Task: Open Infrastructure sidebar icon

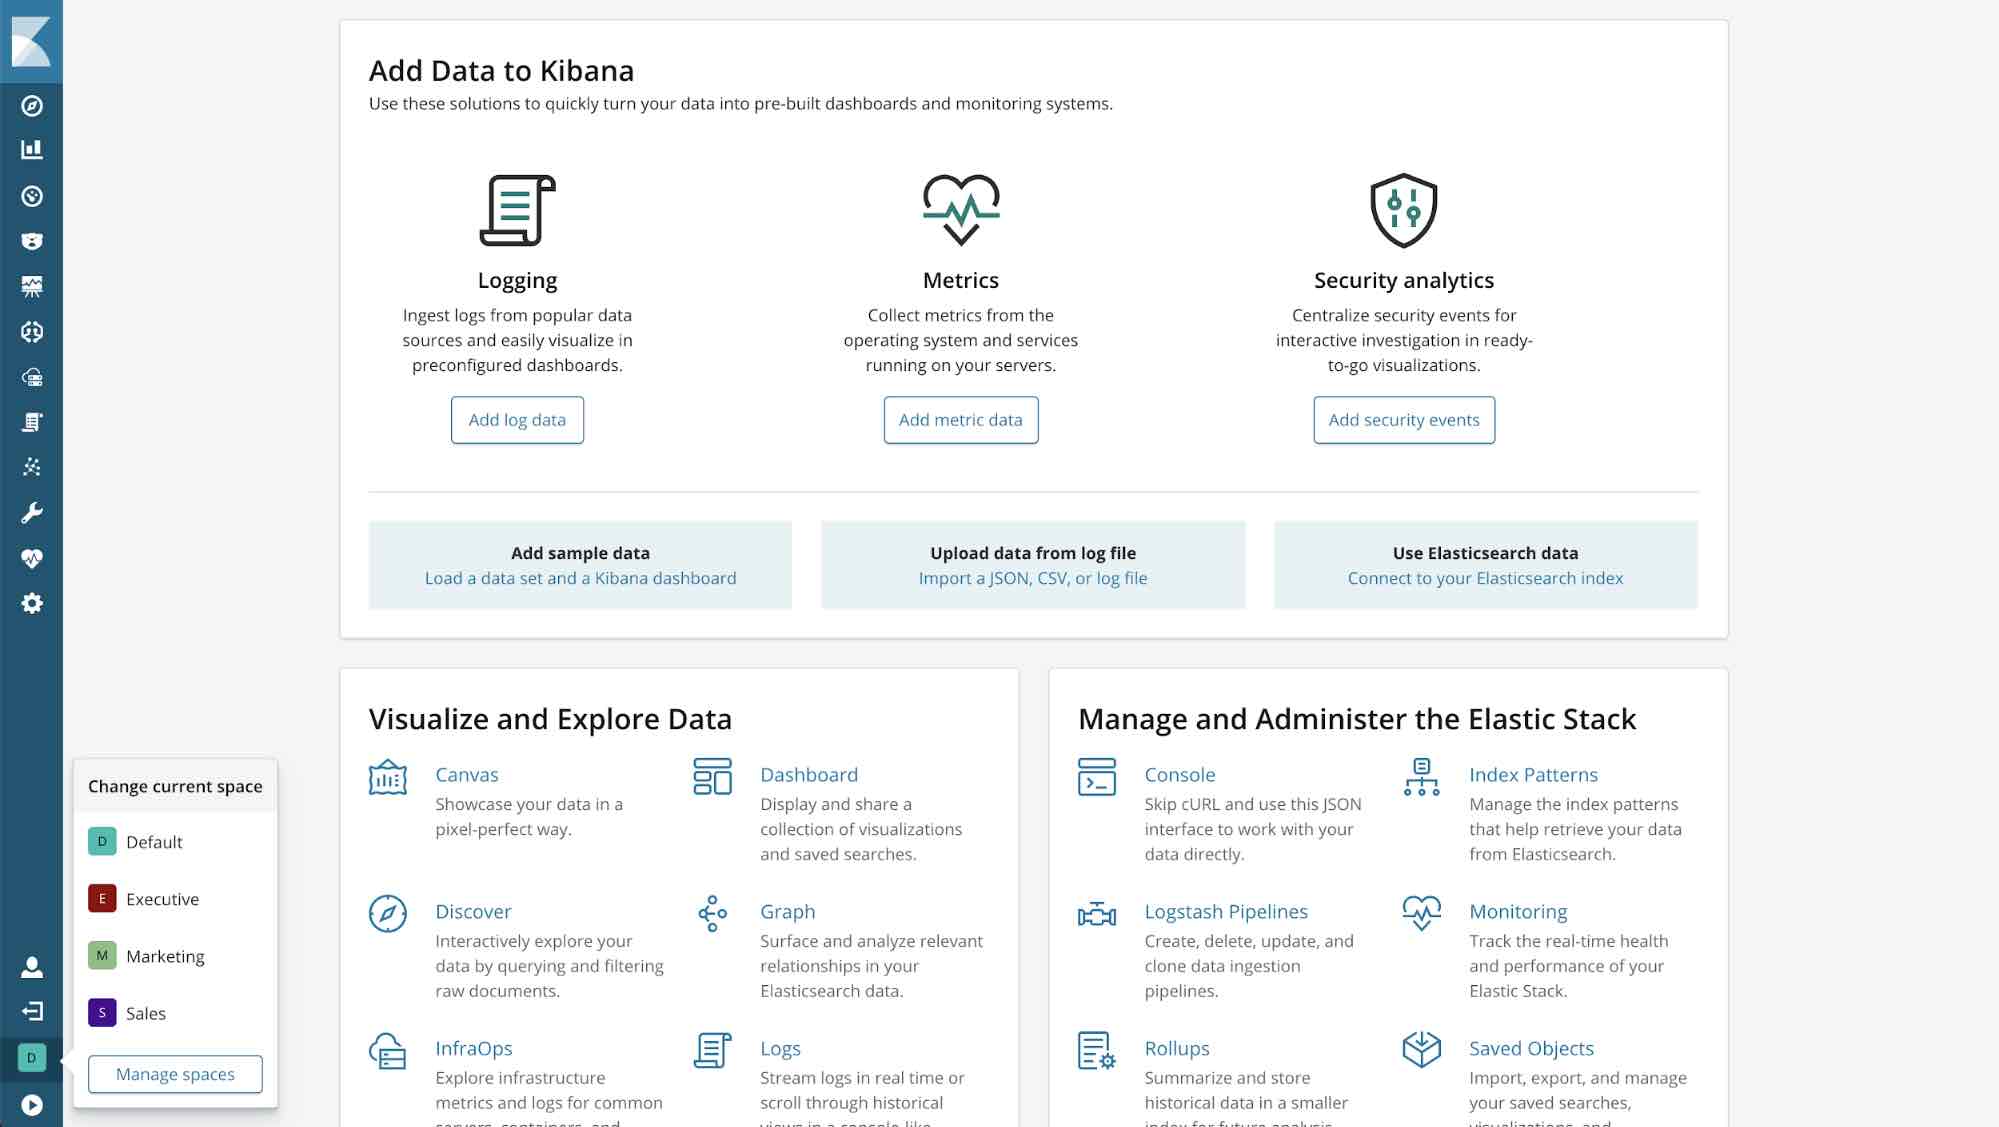Action: pos(32,377)
